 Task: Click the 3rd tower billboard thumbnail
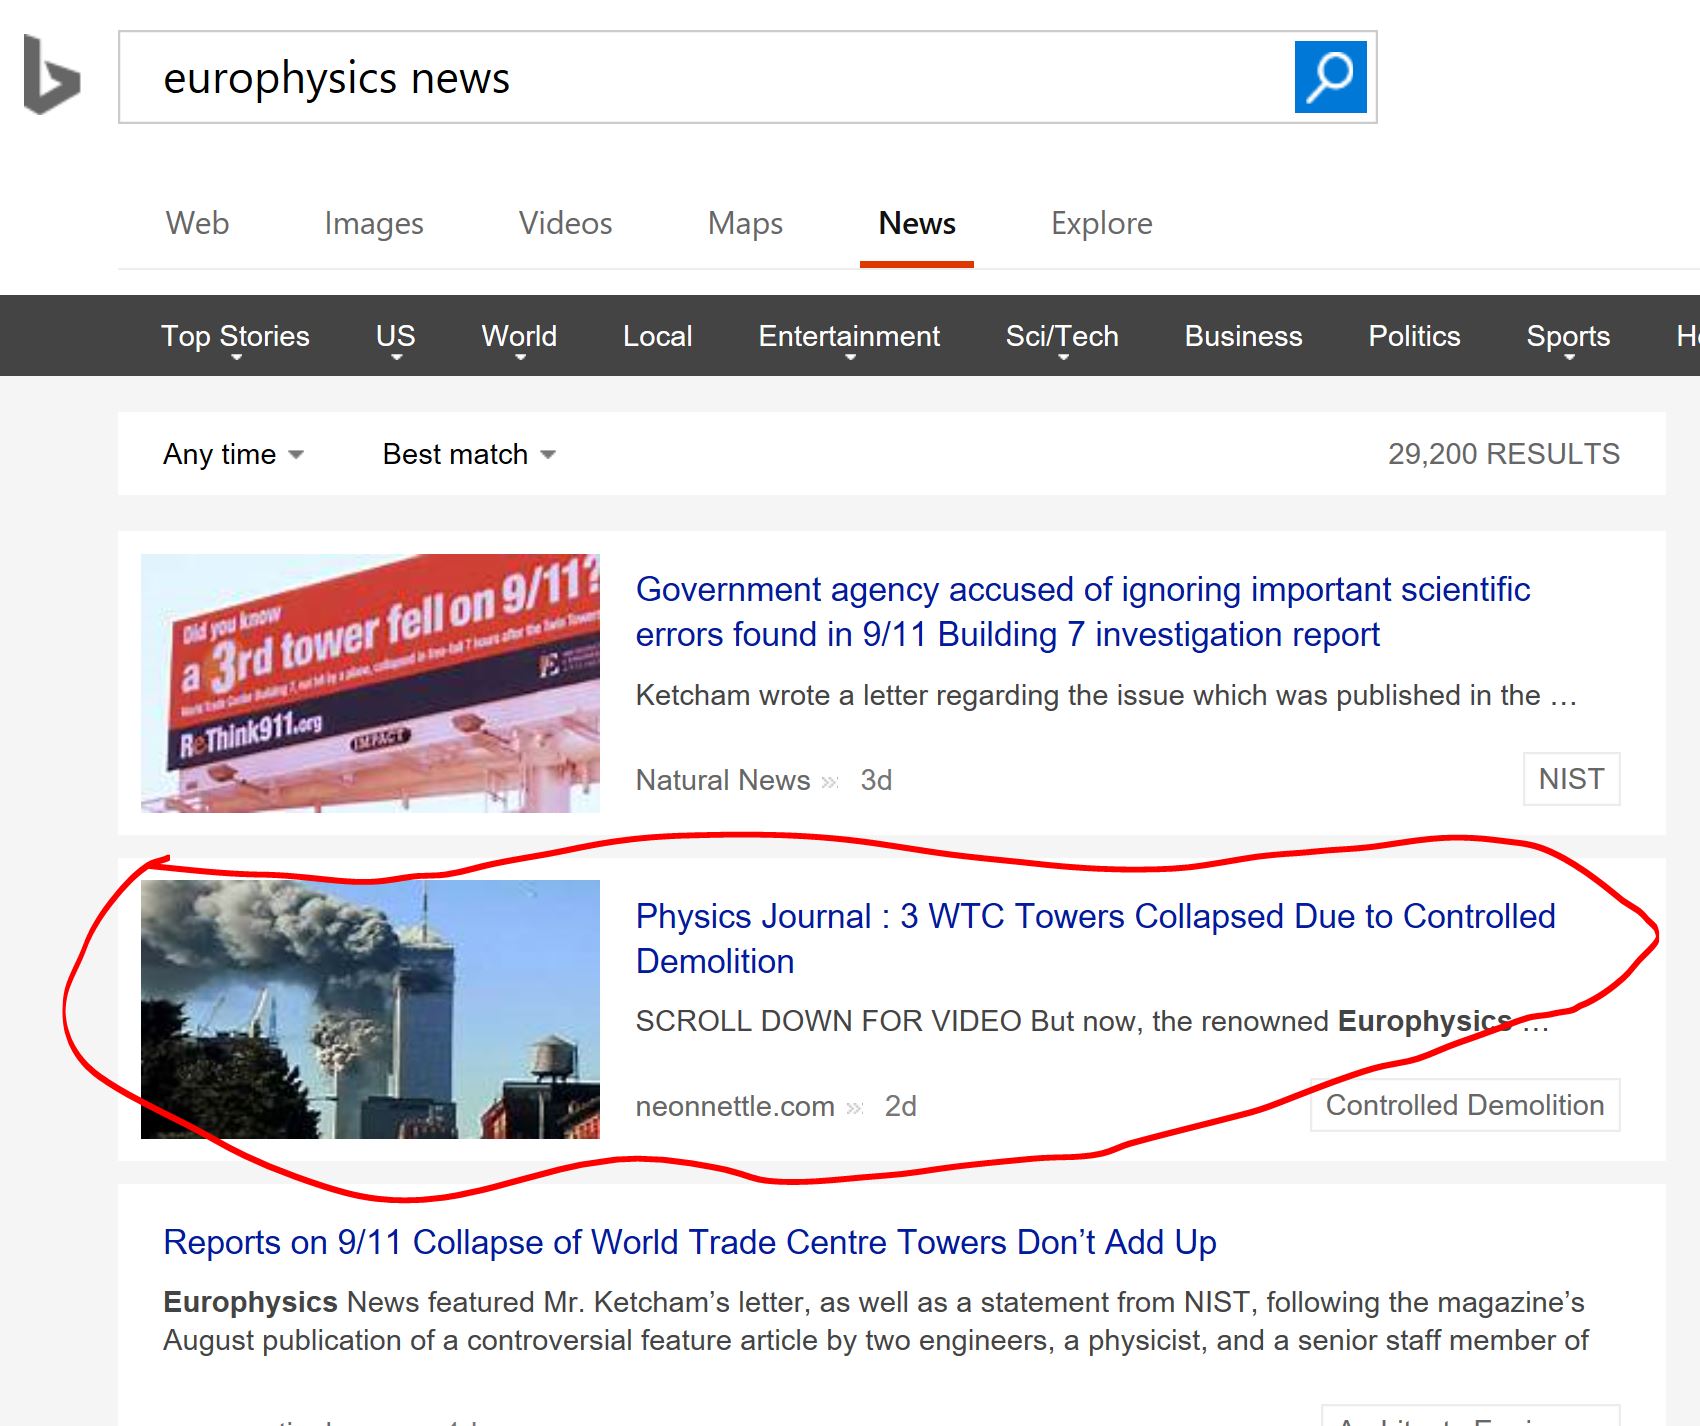(x=370, y=683)
